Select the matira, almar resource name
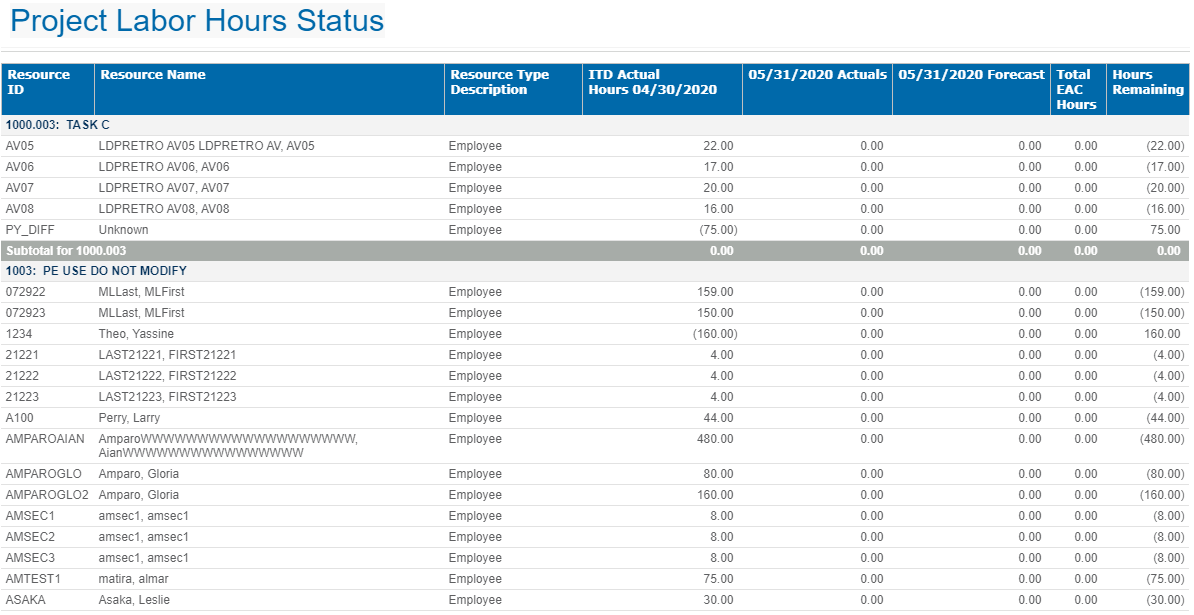This screenshot has width=1194, height=615. pos(136,579)
